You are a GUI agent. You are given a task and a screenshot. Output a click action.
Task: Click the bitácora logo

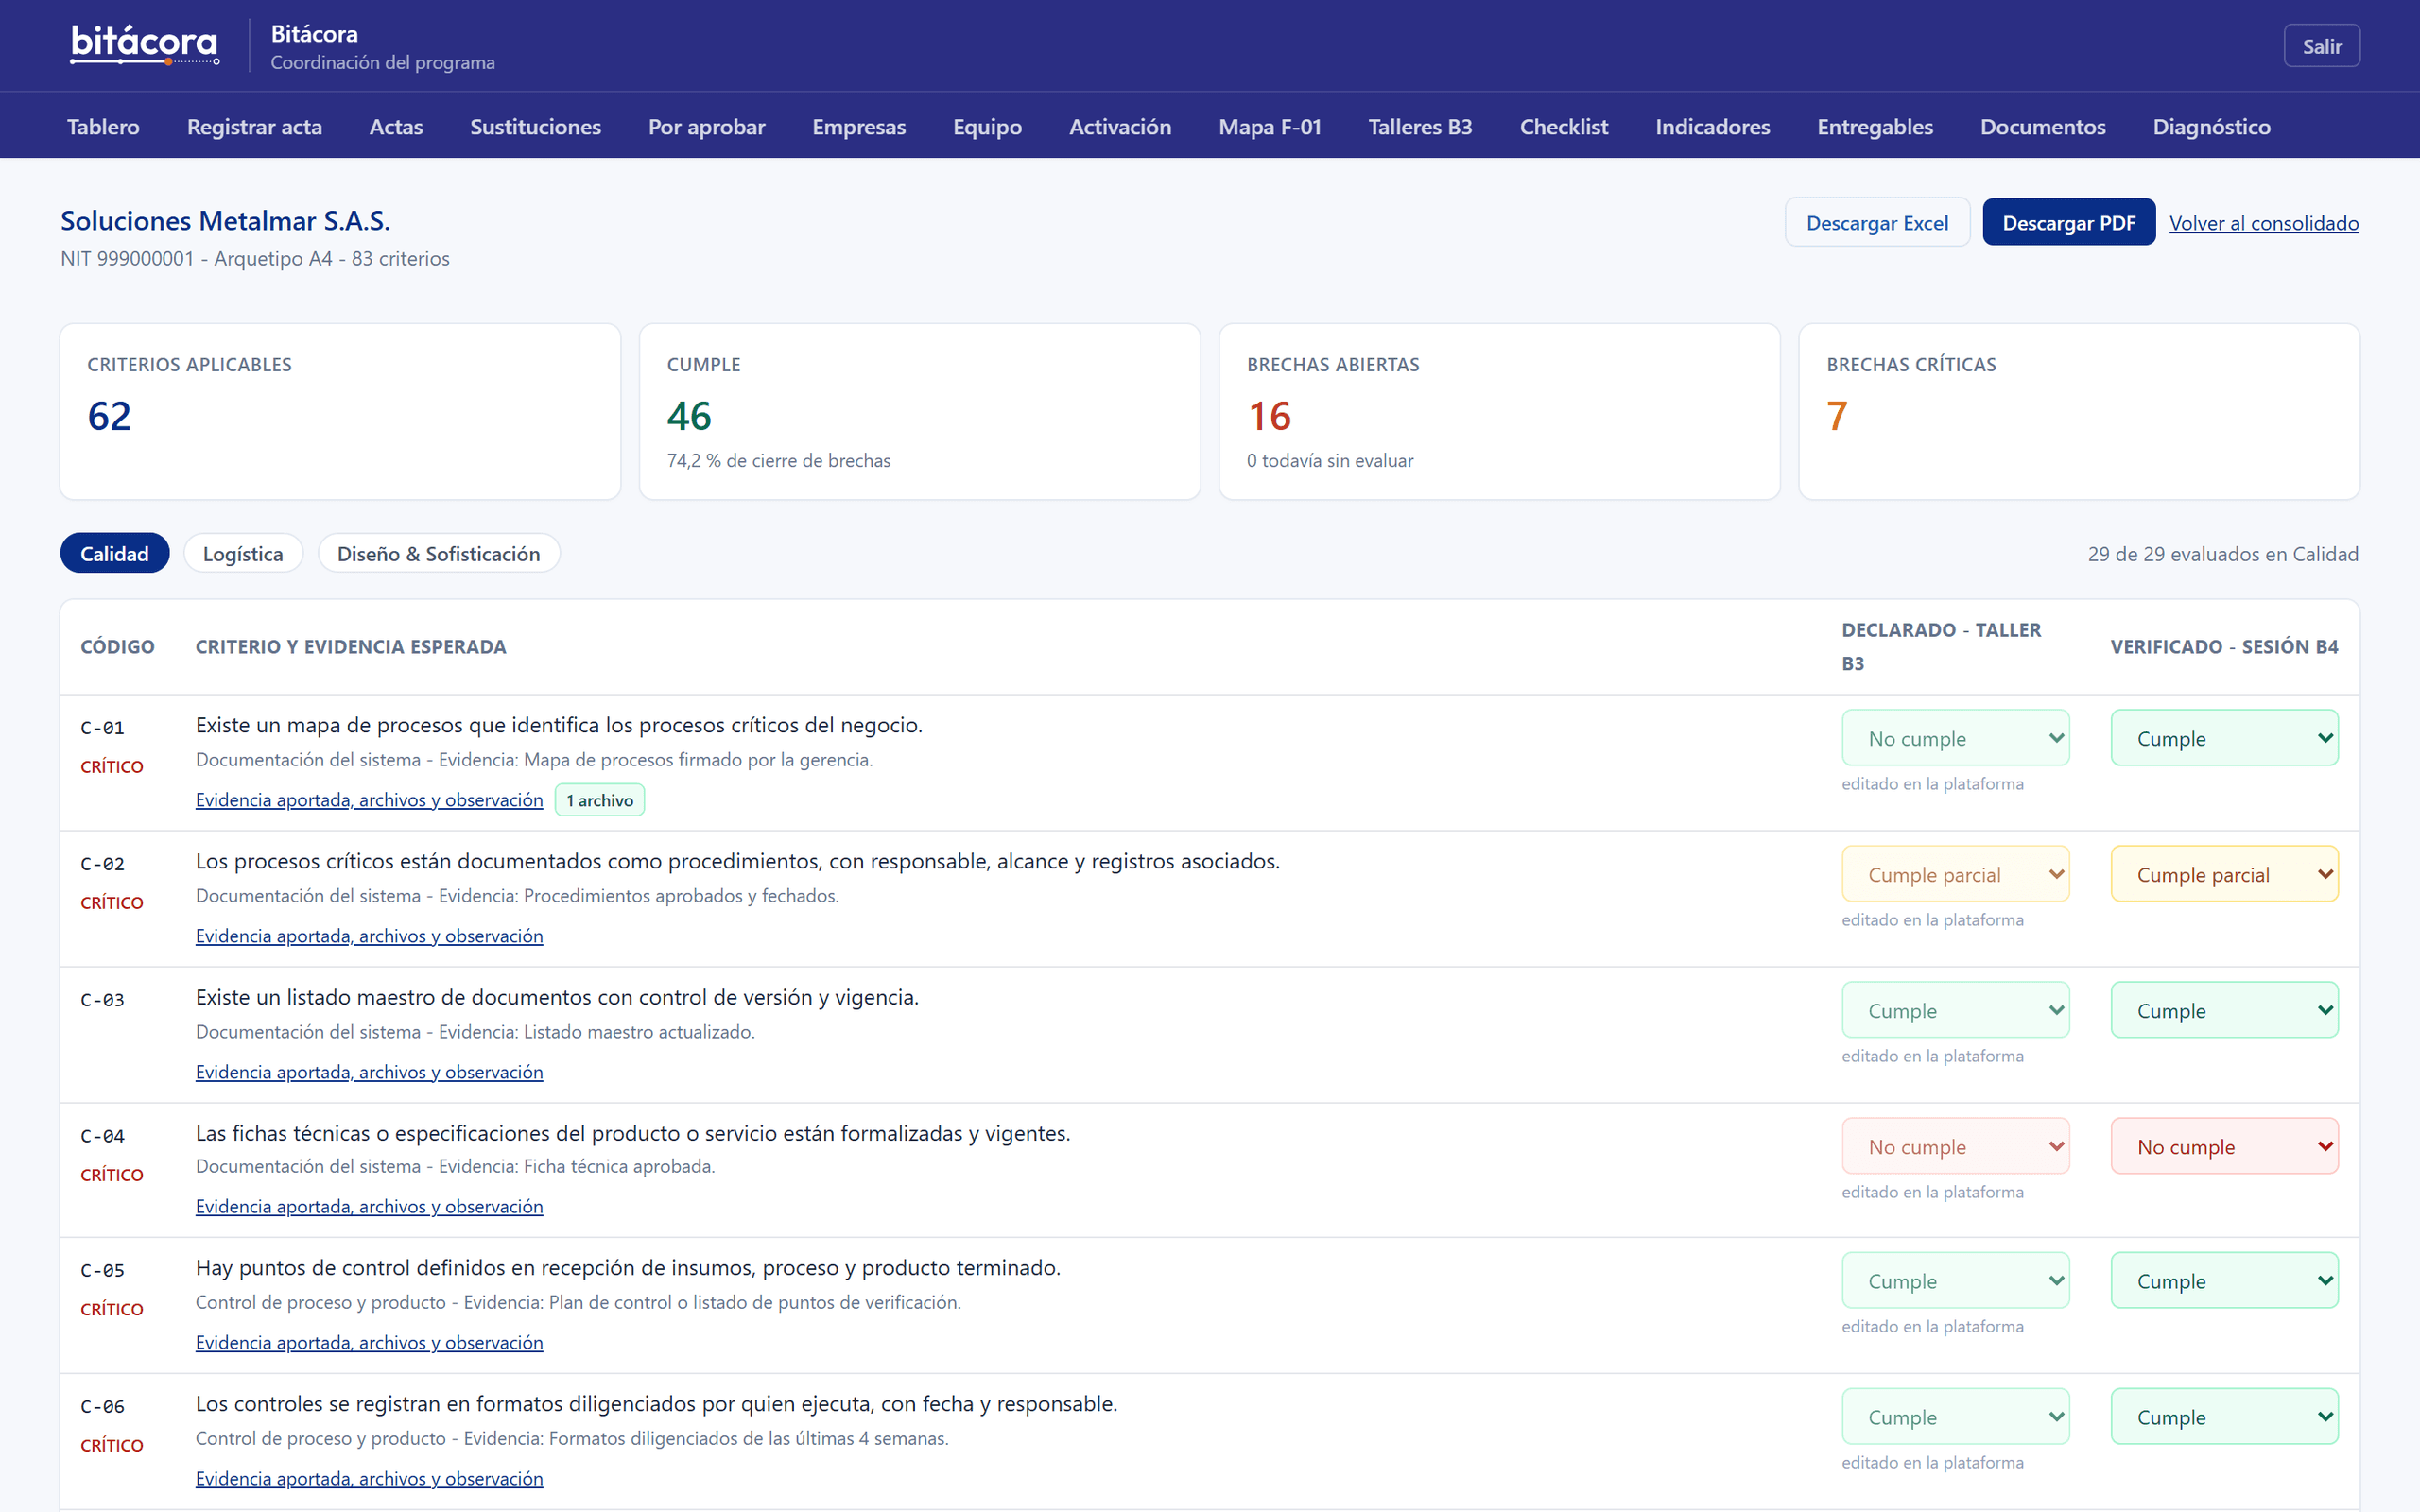coord(144,45)
